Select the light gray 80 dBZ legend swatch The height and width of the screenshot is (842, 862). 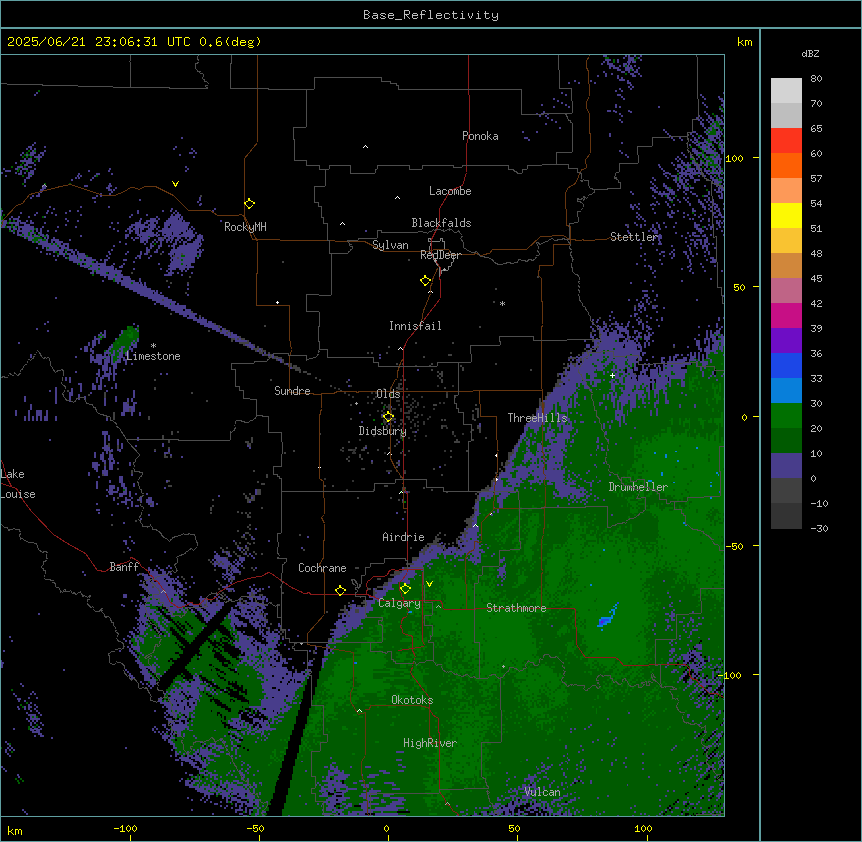pyautogui.click(x=786, y=91)
